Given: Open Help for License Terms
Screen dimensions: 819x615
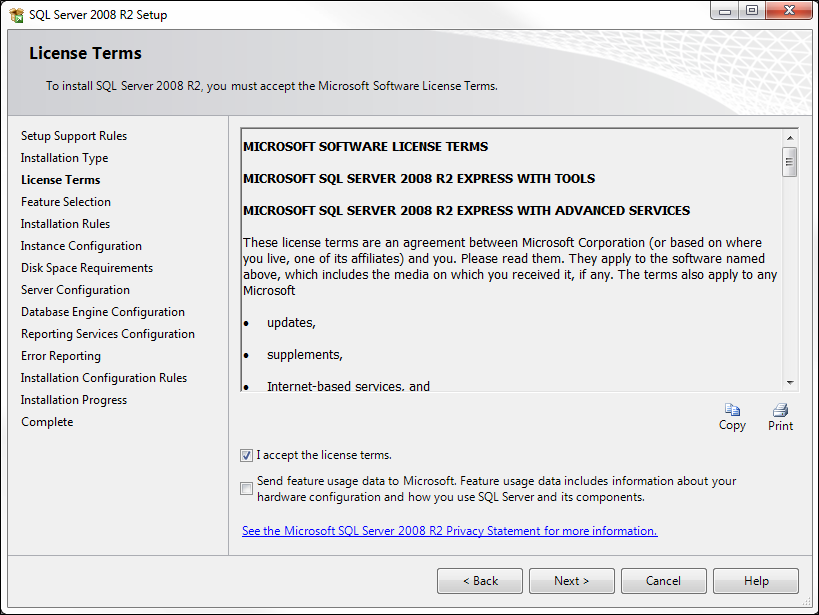Looking at the screenshot, I should coord(756,581).
